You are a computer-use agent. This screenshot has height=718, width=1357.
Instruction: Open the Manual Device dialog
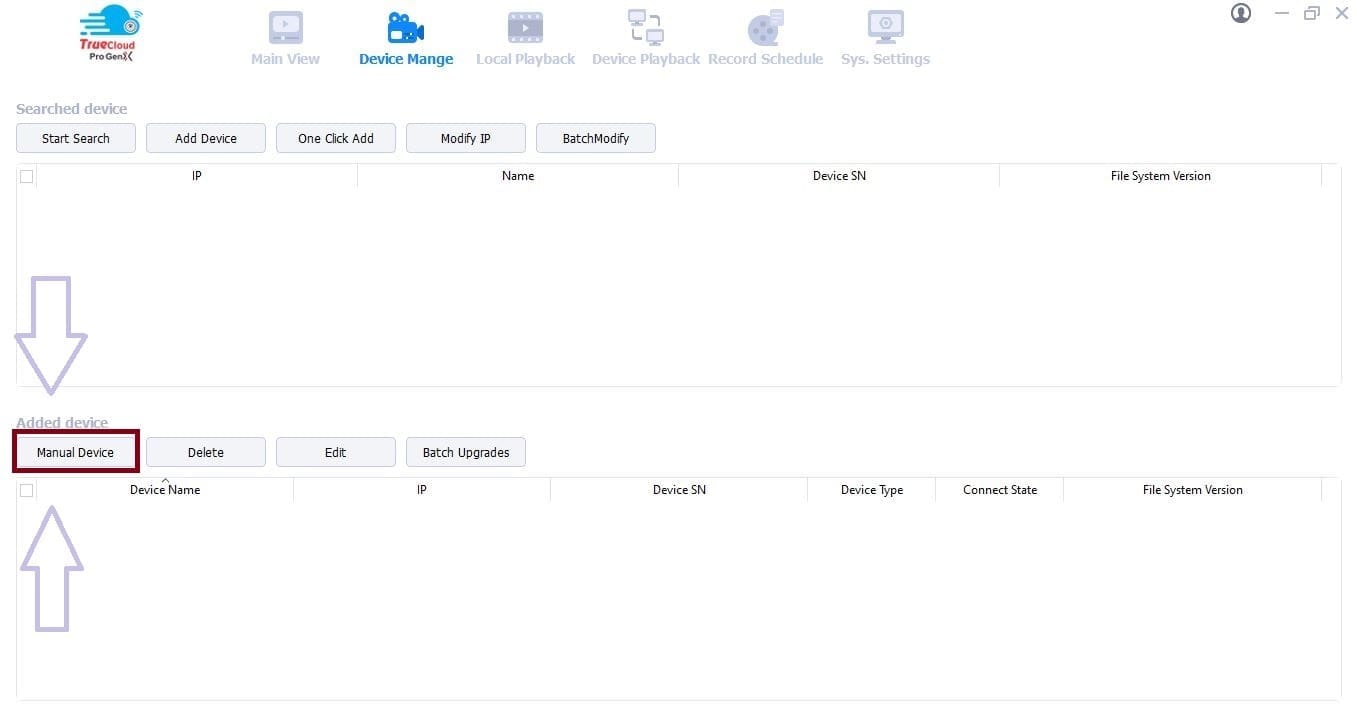75,452
